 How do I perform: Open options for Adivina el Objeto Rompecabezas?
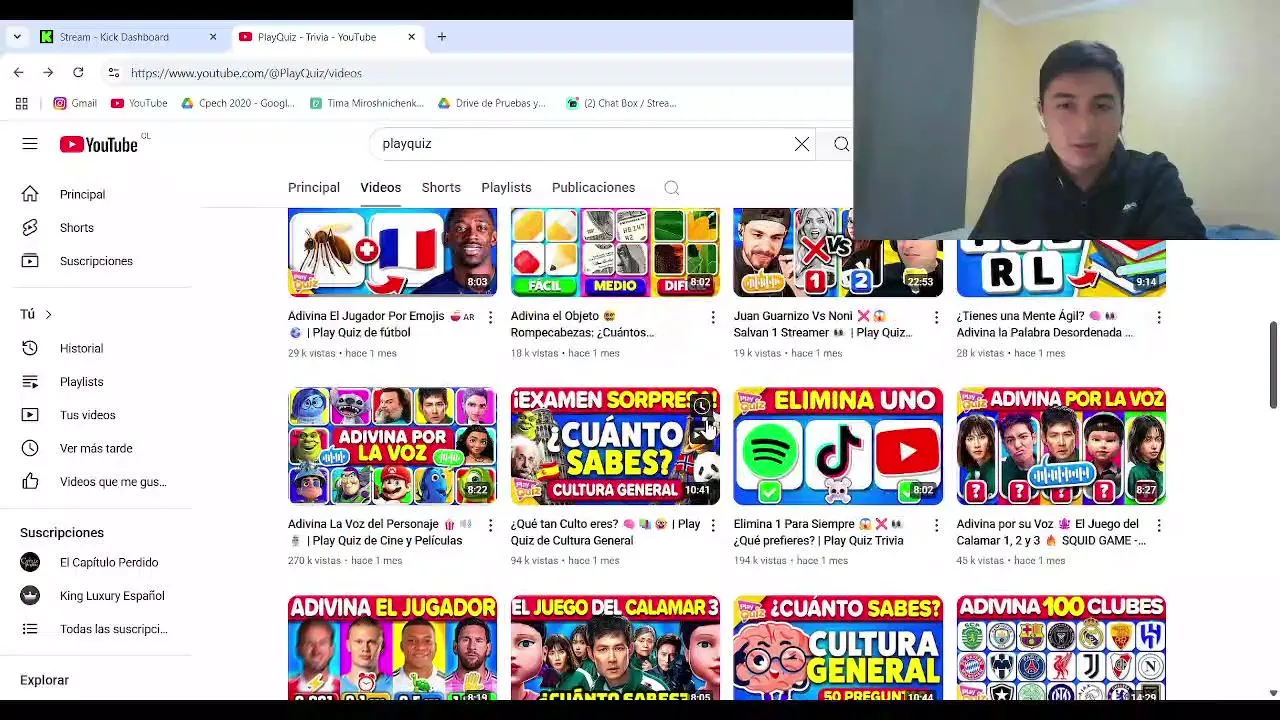tap(713, 317)
